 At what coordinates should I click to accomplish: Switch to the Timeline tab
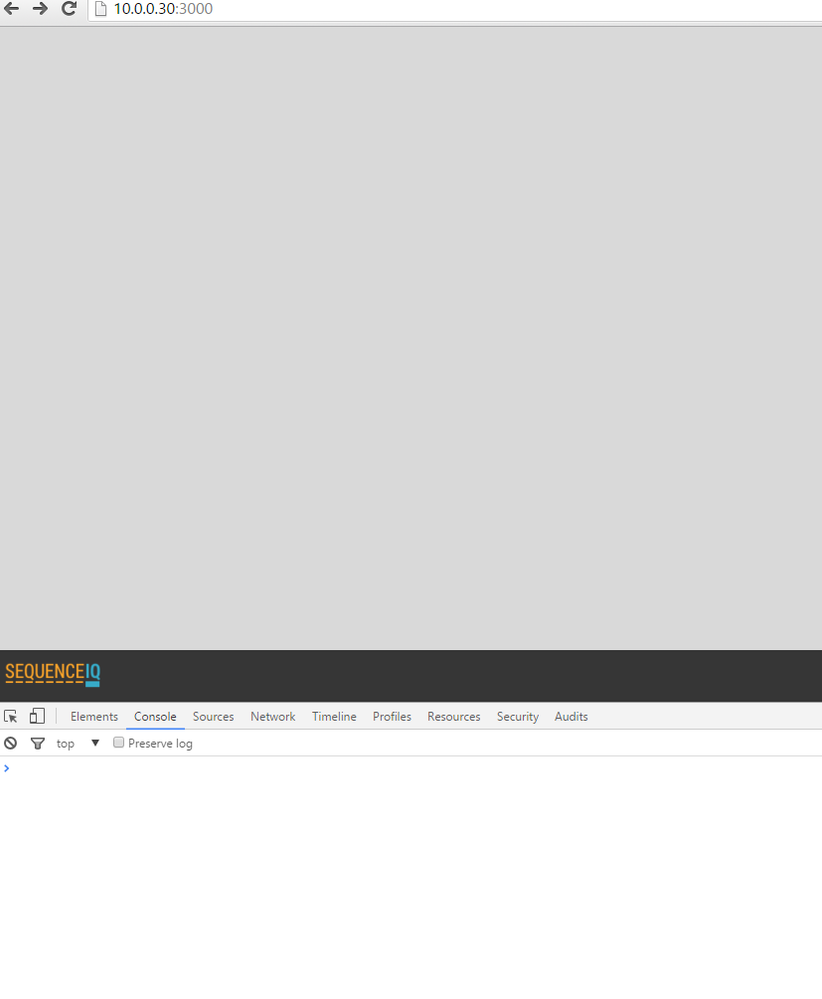(334, 716)
